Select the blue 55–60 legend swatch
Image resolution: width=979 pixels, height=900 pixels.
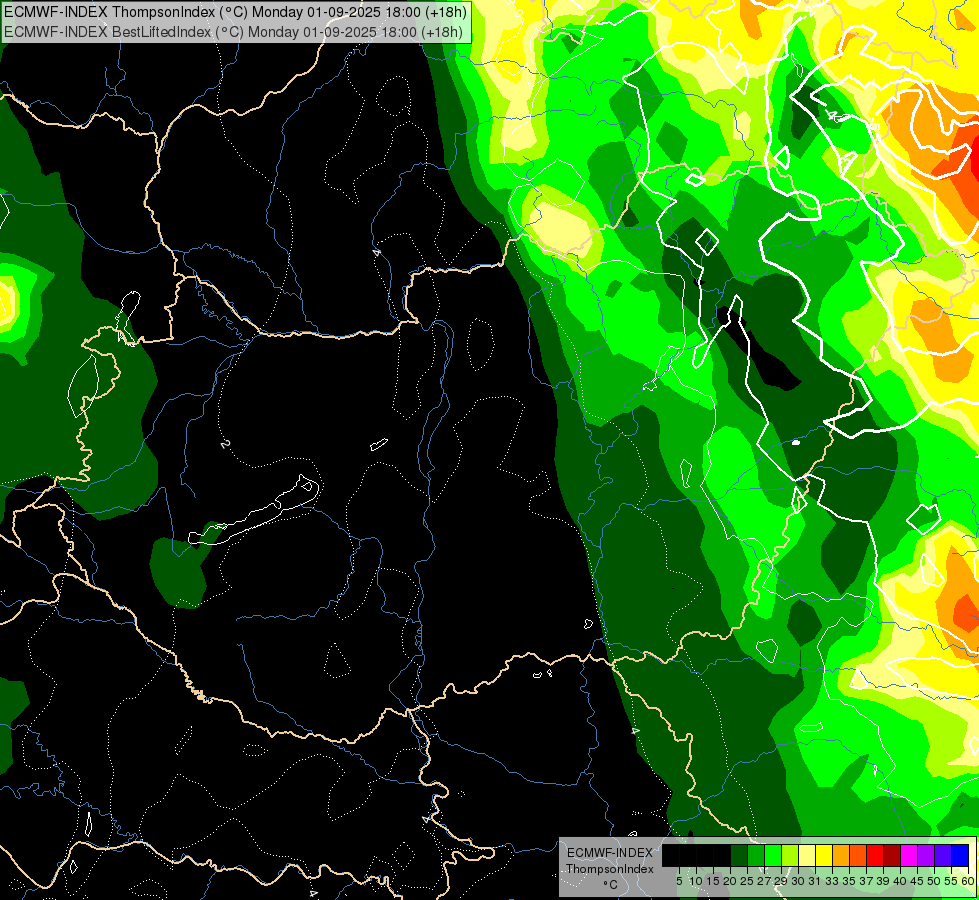[960, 855]
